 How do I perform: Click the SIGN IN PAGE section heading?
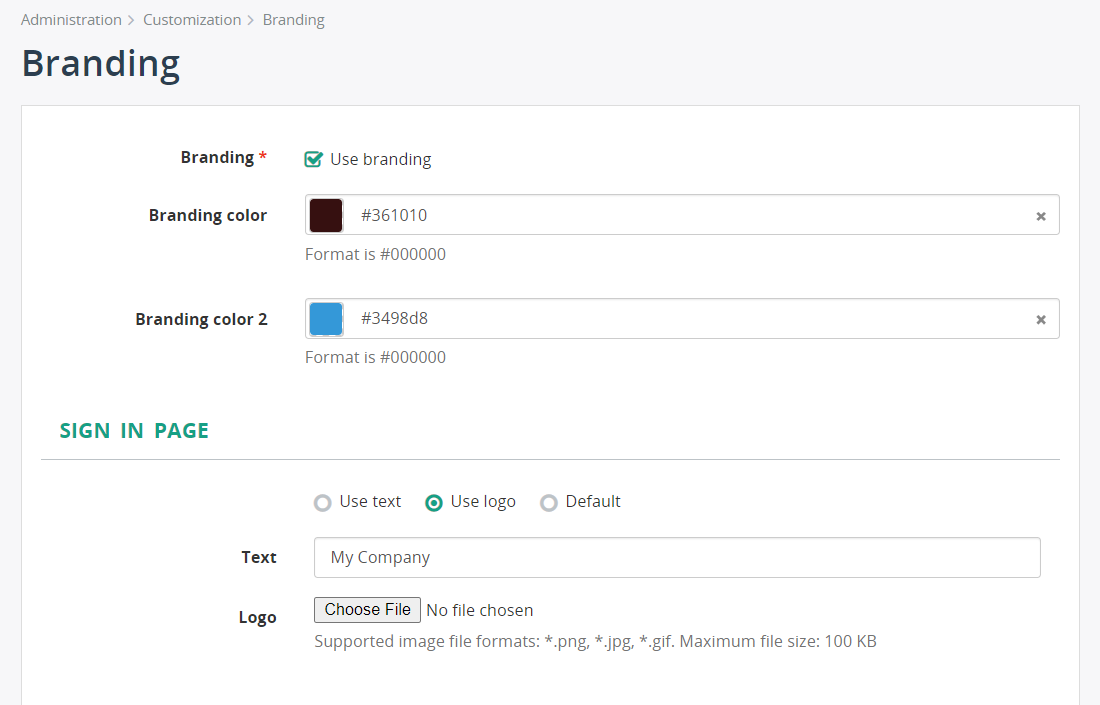pyautogui.click(x=134, y=430)
